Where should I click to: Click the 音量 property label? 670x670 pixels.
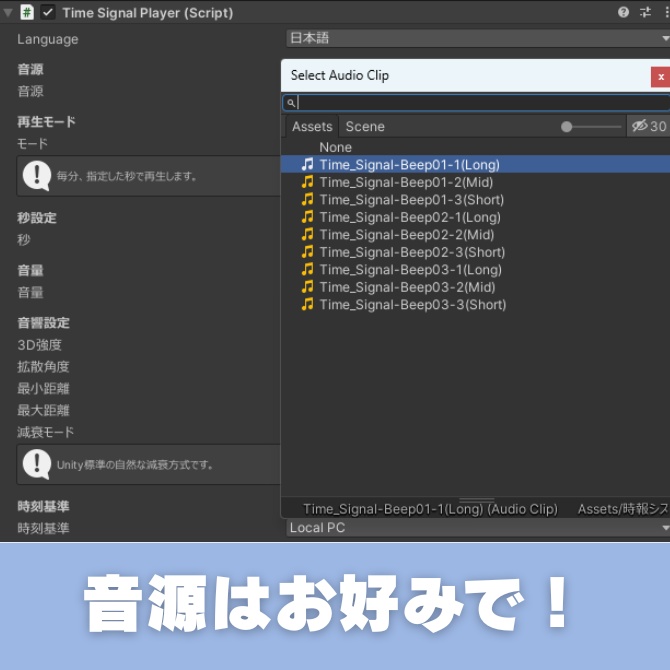(30, 292)
